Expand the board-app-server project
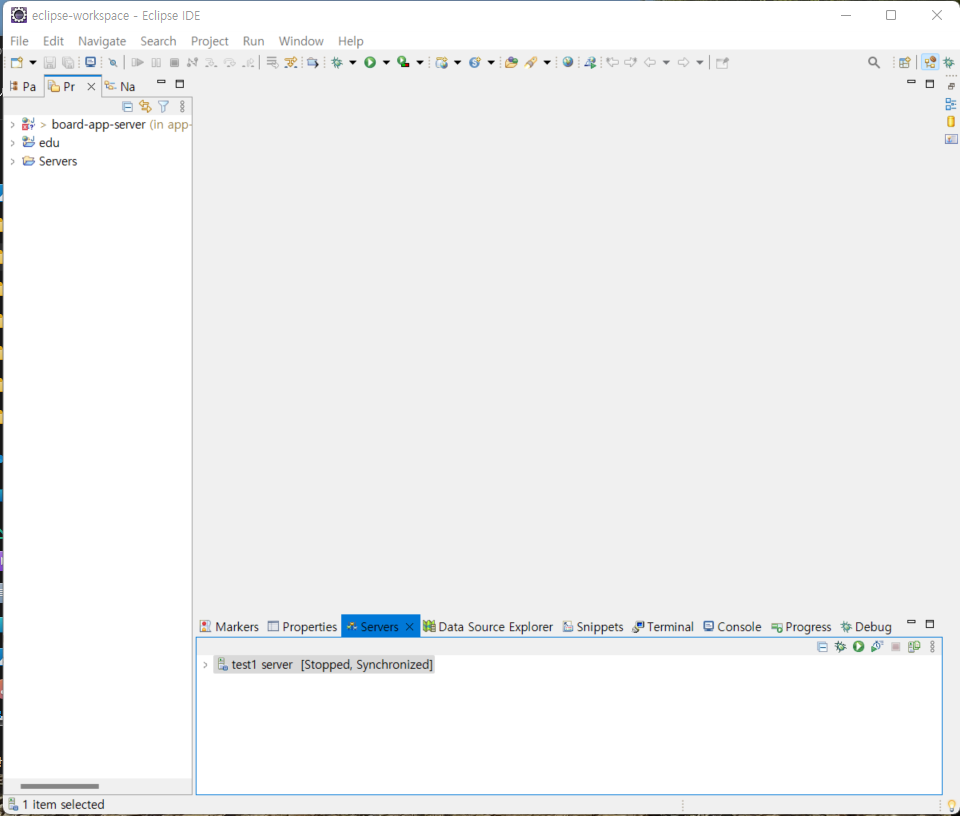Image resolution: width=960 pixels, height=816 pixels. (x=12, y=124)
